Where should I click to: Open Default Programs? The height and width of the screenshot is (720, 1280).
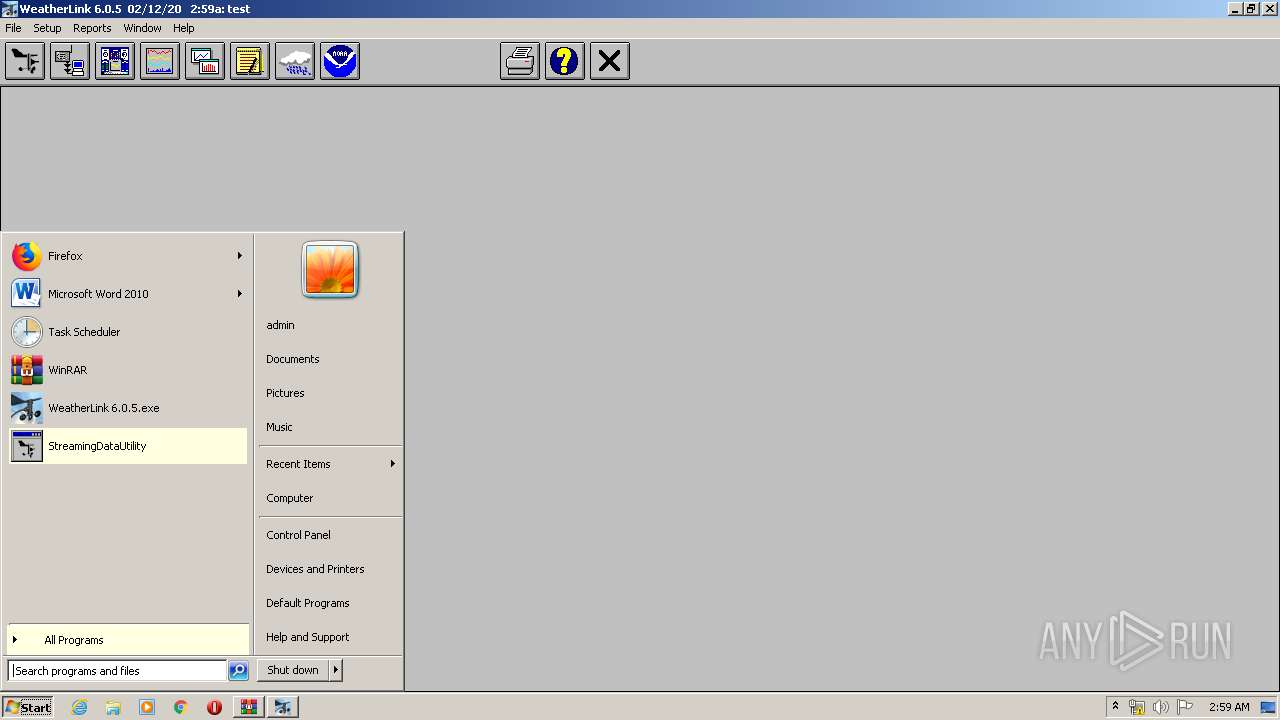308,603
